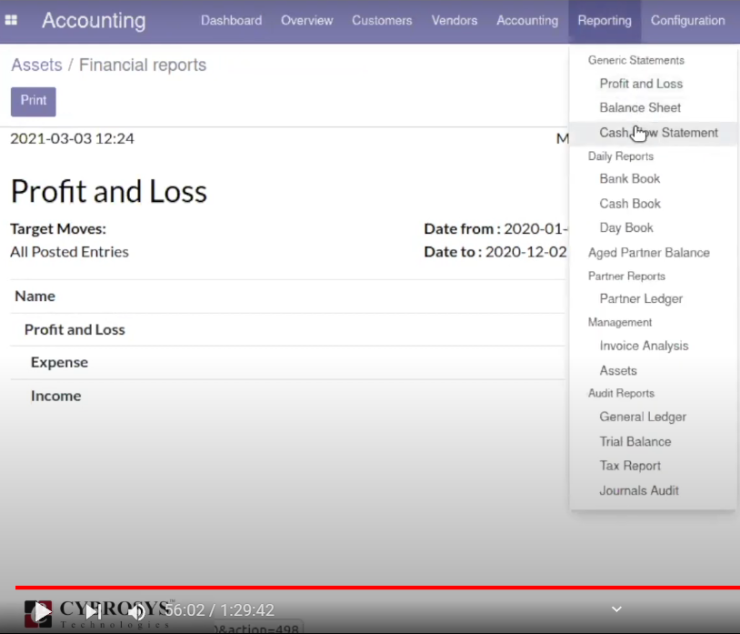Click the Date to value 2020-12-02
The width and height of the screenshot is (740, 634).
click(526, 252)
